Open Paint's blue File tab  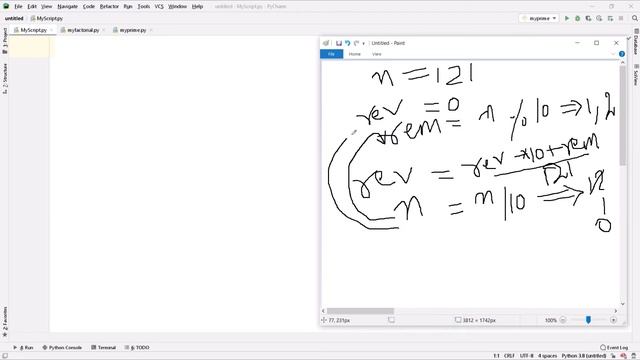[x=331, y=54]
